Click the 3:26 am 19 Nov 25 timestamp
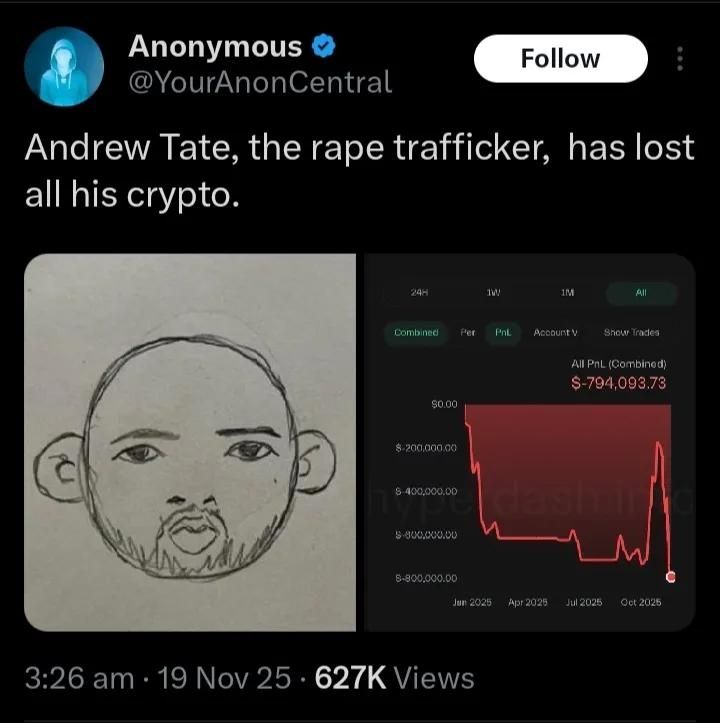720x723 pixels. pos(158,678)
